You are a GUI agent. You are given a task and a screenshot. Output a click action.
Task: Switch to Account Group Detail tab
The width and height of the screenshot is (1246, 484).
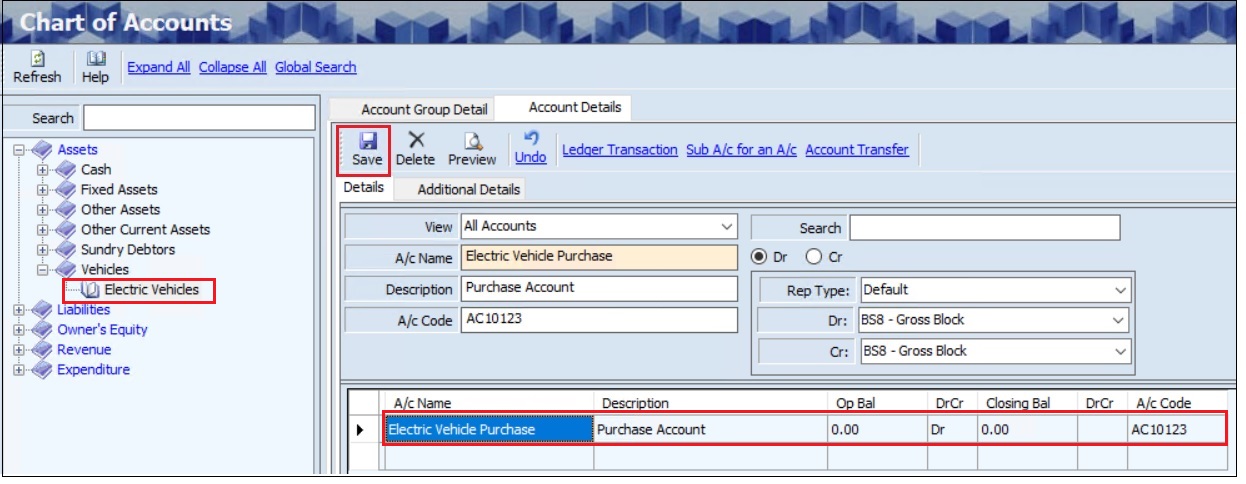click(x=424, y=109)
